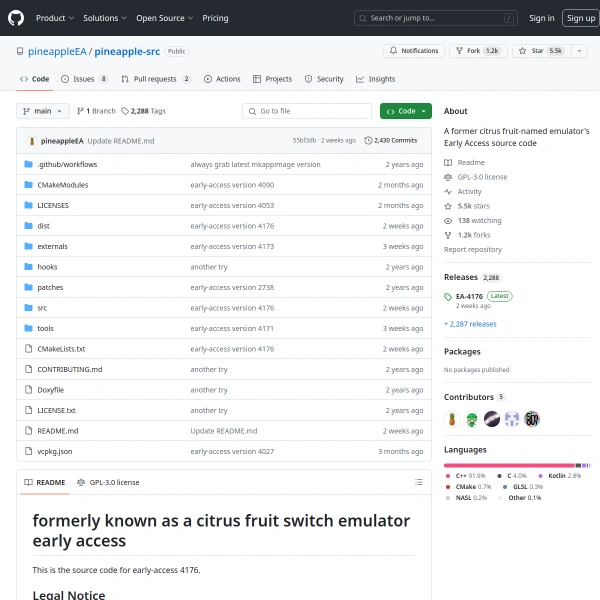Viewport: 600px width, 600px height.
Task: Click the tools folder icon
Action: coord(28,328)
